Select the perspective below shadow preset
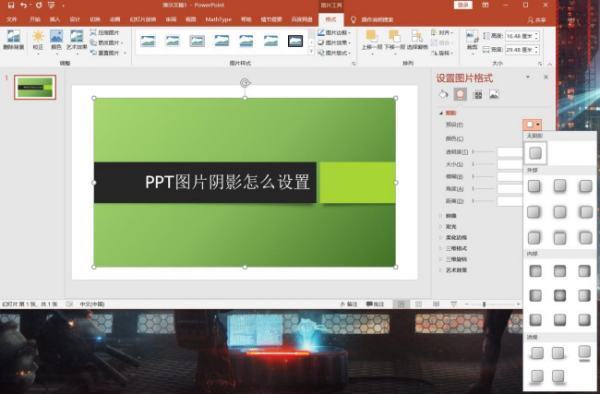Screen dimensions: 600x394 (584, 353)
